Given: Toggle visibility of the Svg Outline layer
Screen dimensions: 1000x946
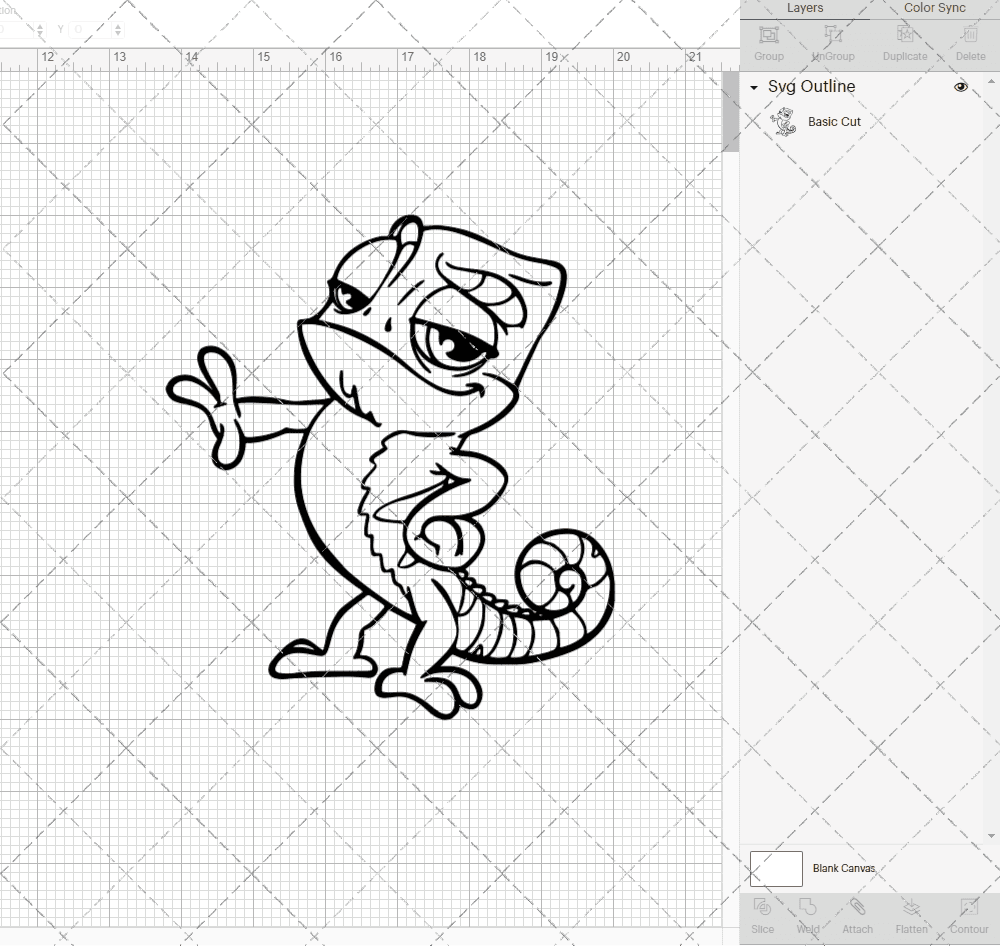Looking at the screenshot, I should [x=960, y=87].
